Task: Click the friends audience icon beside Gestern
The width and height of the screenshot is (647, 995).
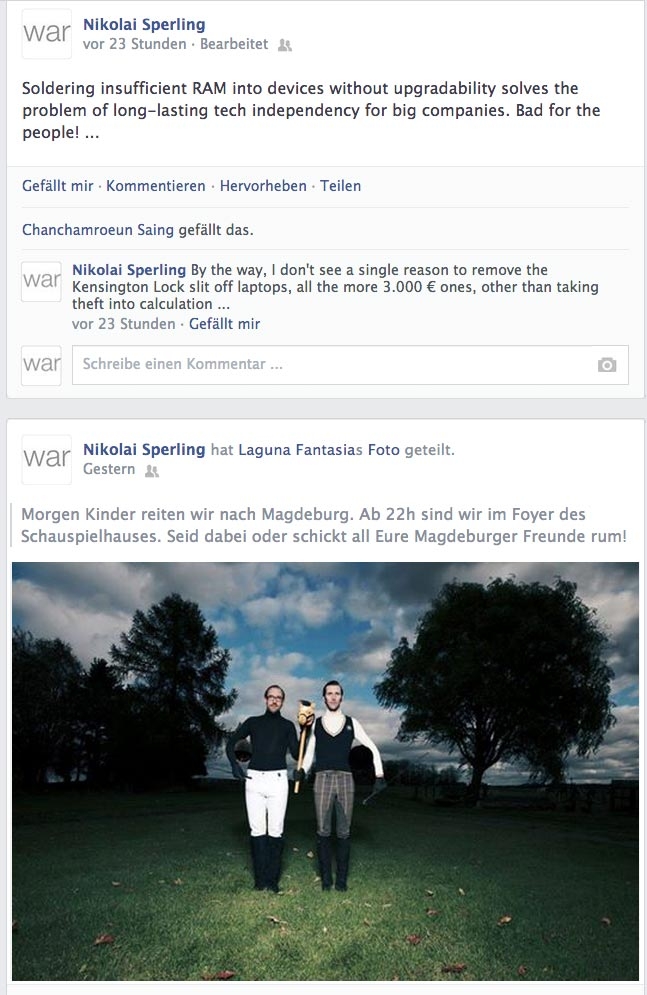Action: (152, 471)
